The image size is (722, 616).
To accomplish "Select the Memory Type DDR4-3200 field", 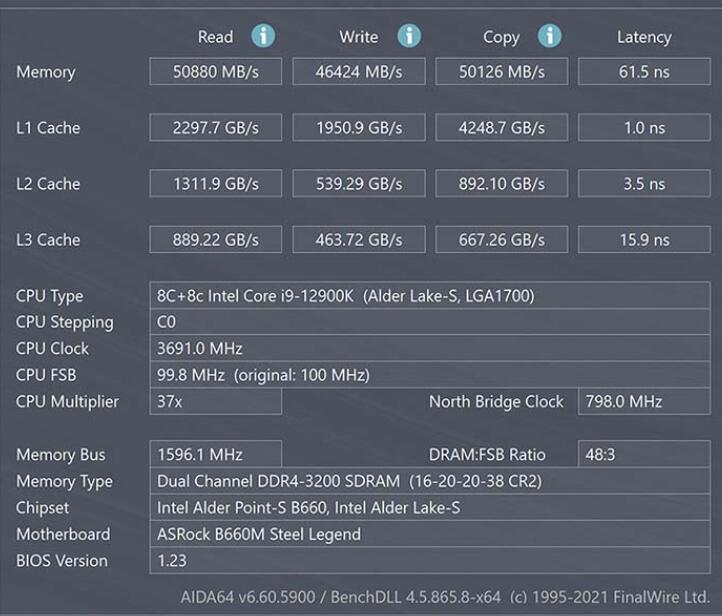I will click(x=429, y=481).
